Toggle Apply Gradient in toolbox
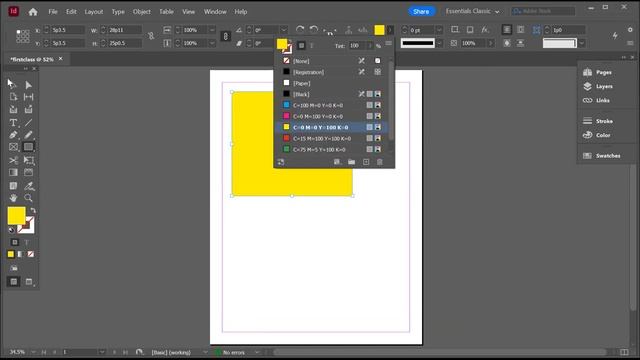 click(x=20, y=254)
